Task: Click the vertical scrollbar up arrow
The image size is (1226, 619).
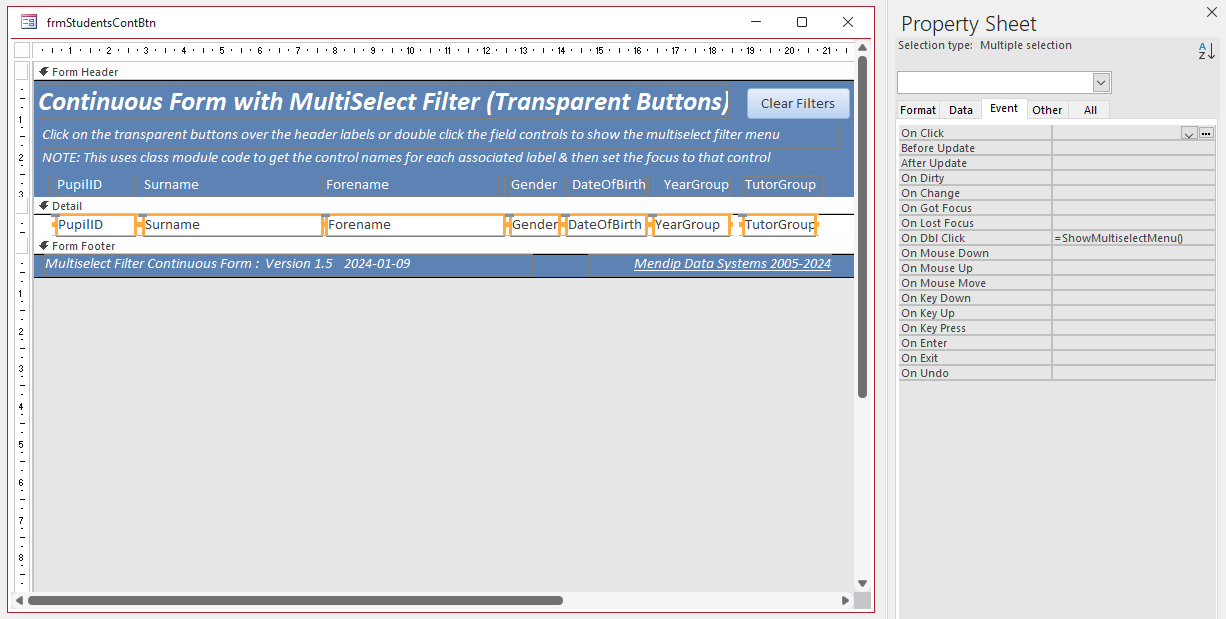Action: (862, 48)
